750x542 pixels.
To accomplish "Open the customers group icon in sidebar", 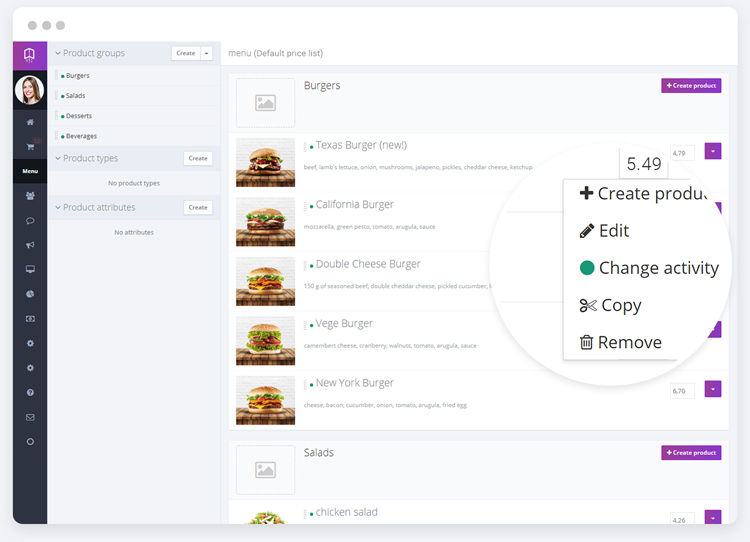I will [30, 196].
